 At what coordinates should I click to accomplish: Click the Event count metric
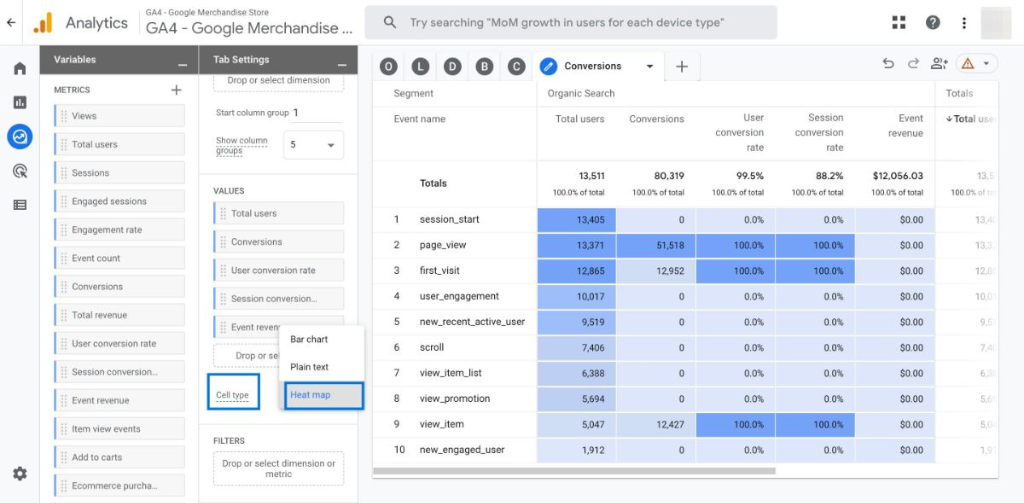(120, 258)
